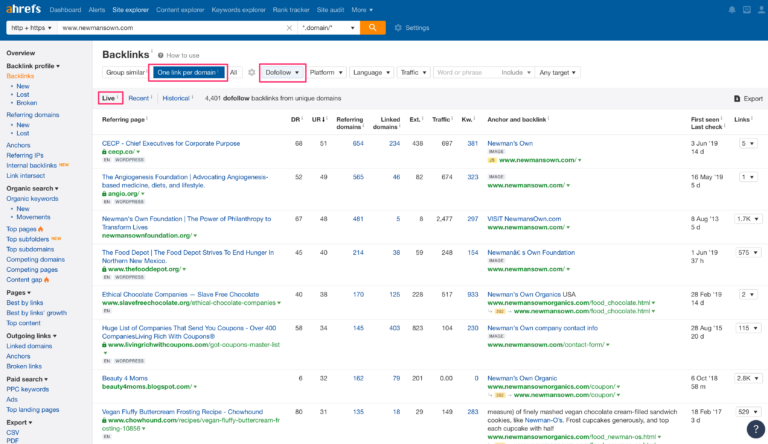This screenshot has height=444, width=768.
Task: Expand links dropdown showing 2.8K
Action: tap(747, 378)
